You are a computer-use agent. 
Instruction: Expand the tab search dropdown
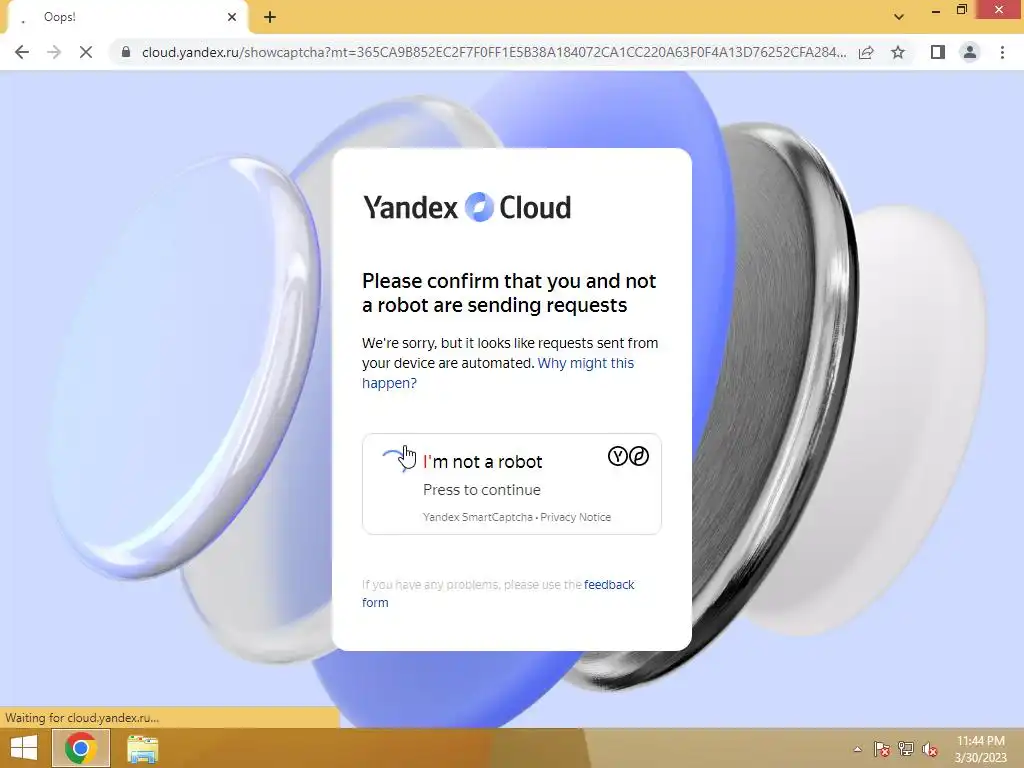tap(899, 17)
